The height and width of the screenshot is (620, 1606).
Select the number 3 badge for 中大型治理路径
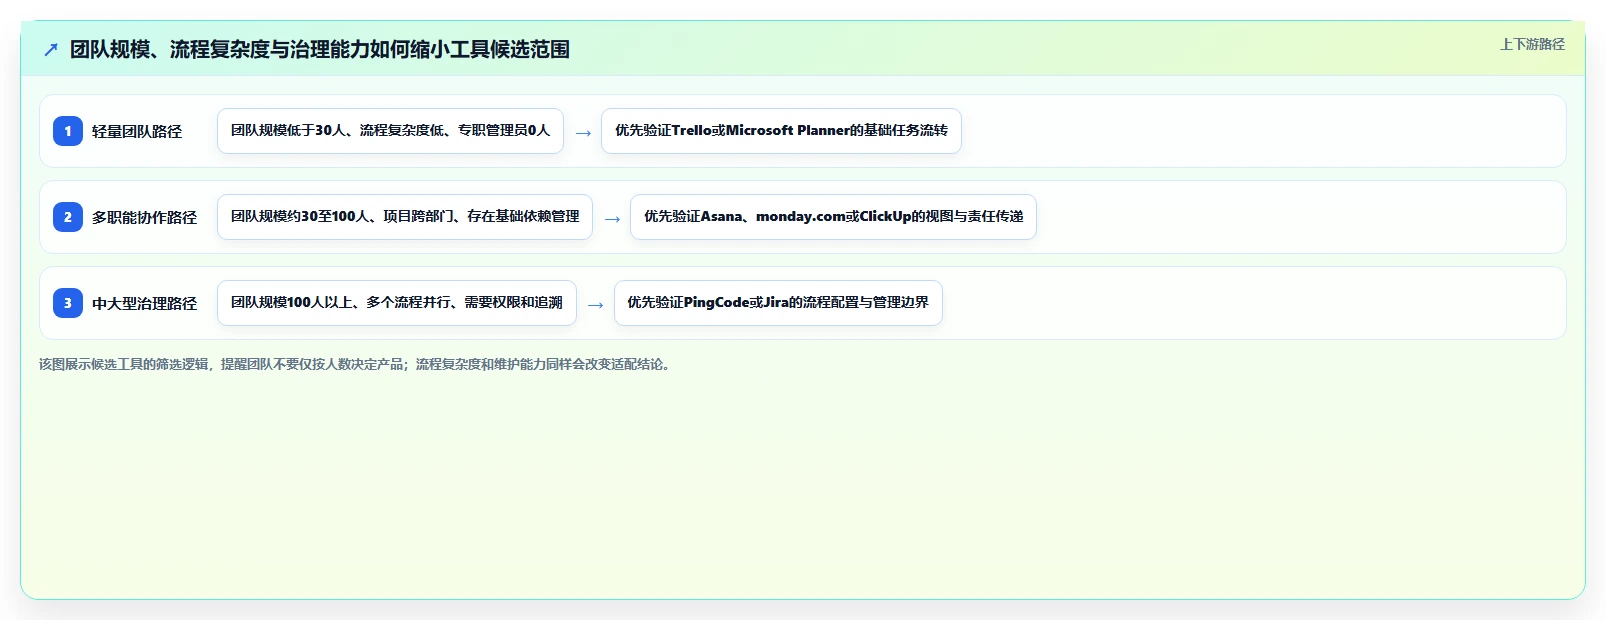click(x=68, y=303)
